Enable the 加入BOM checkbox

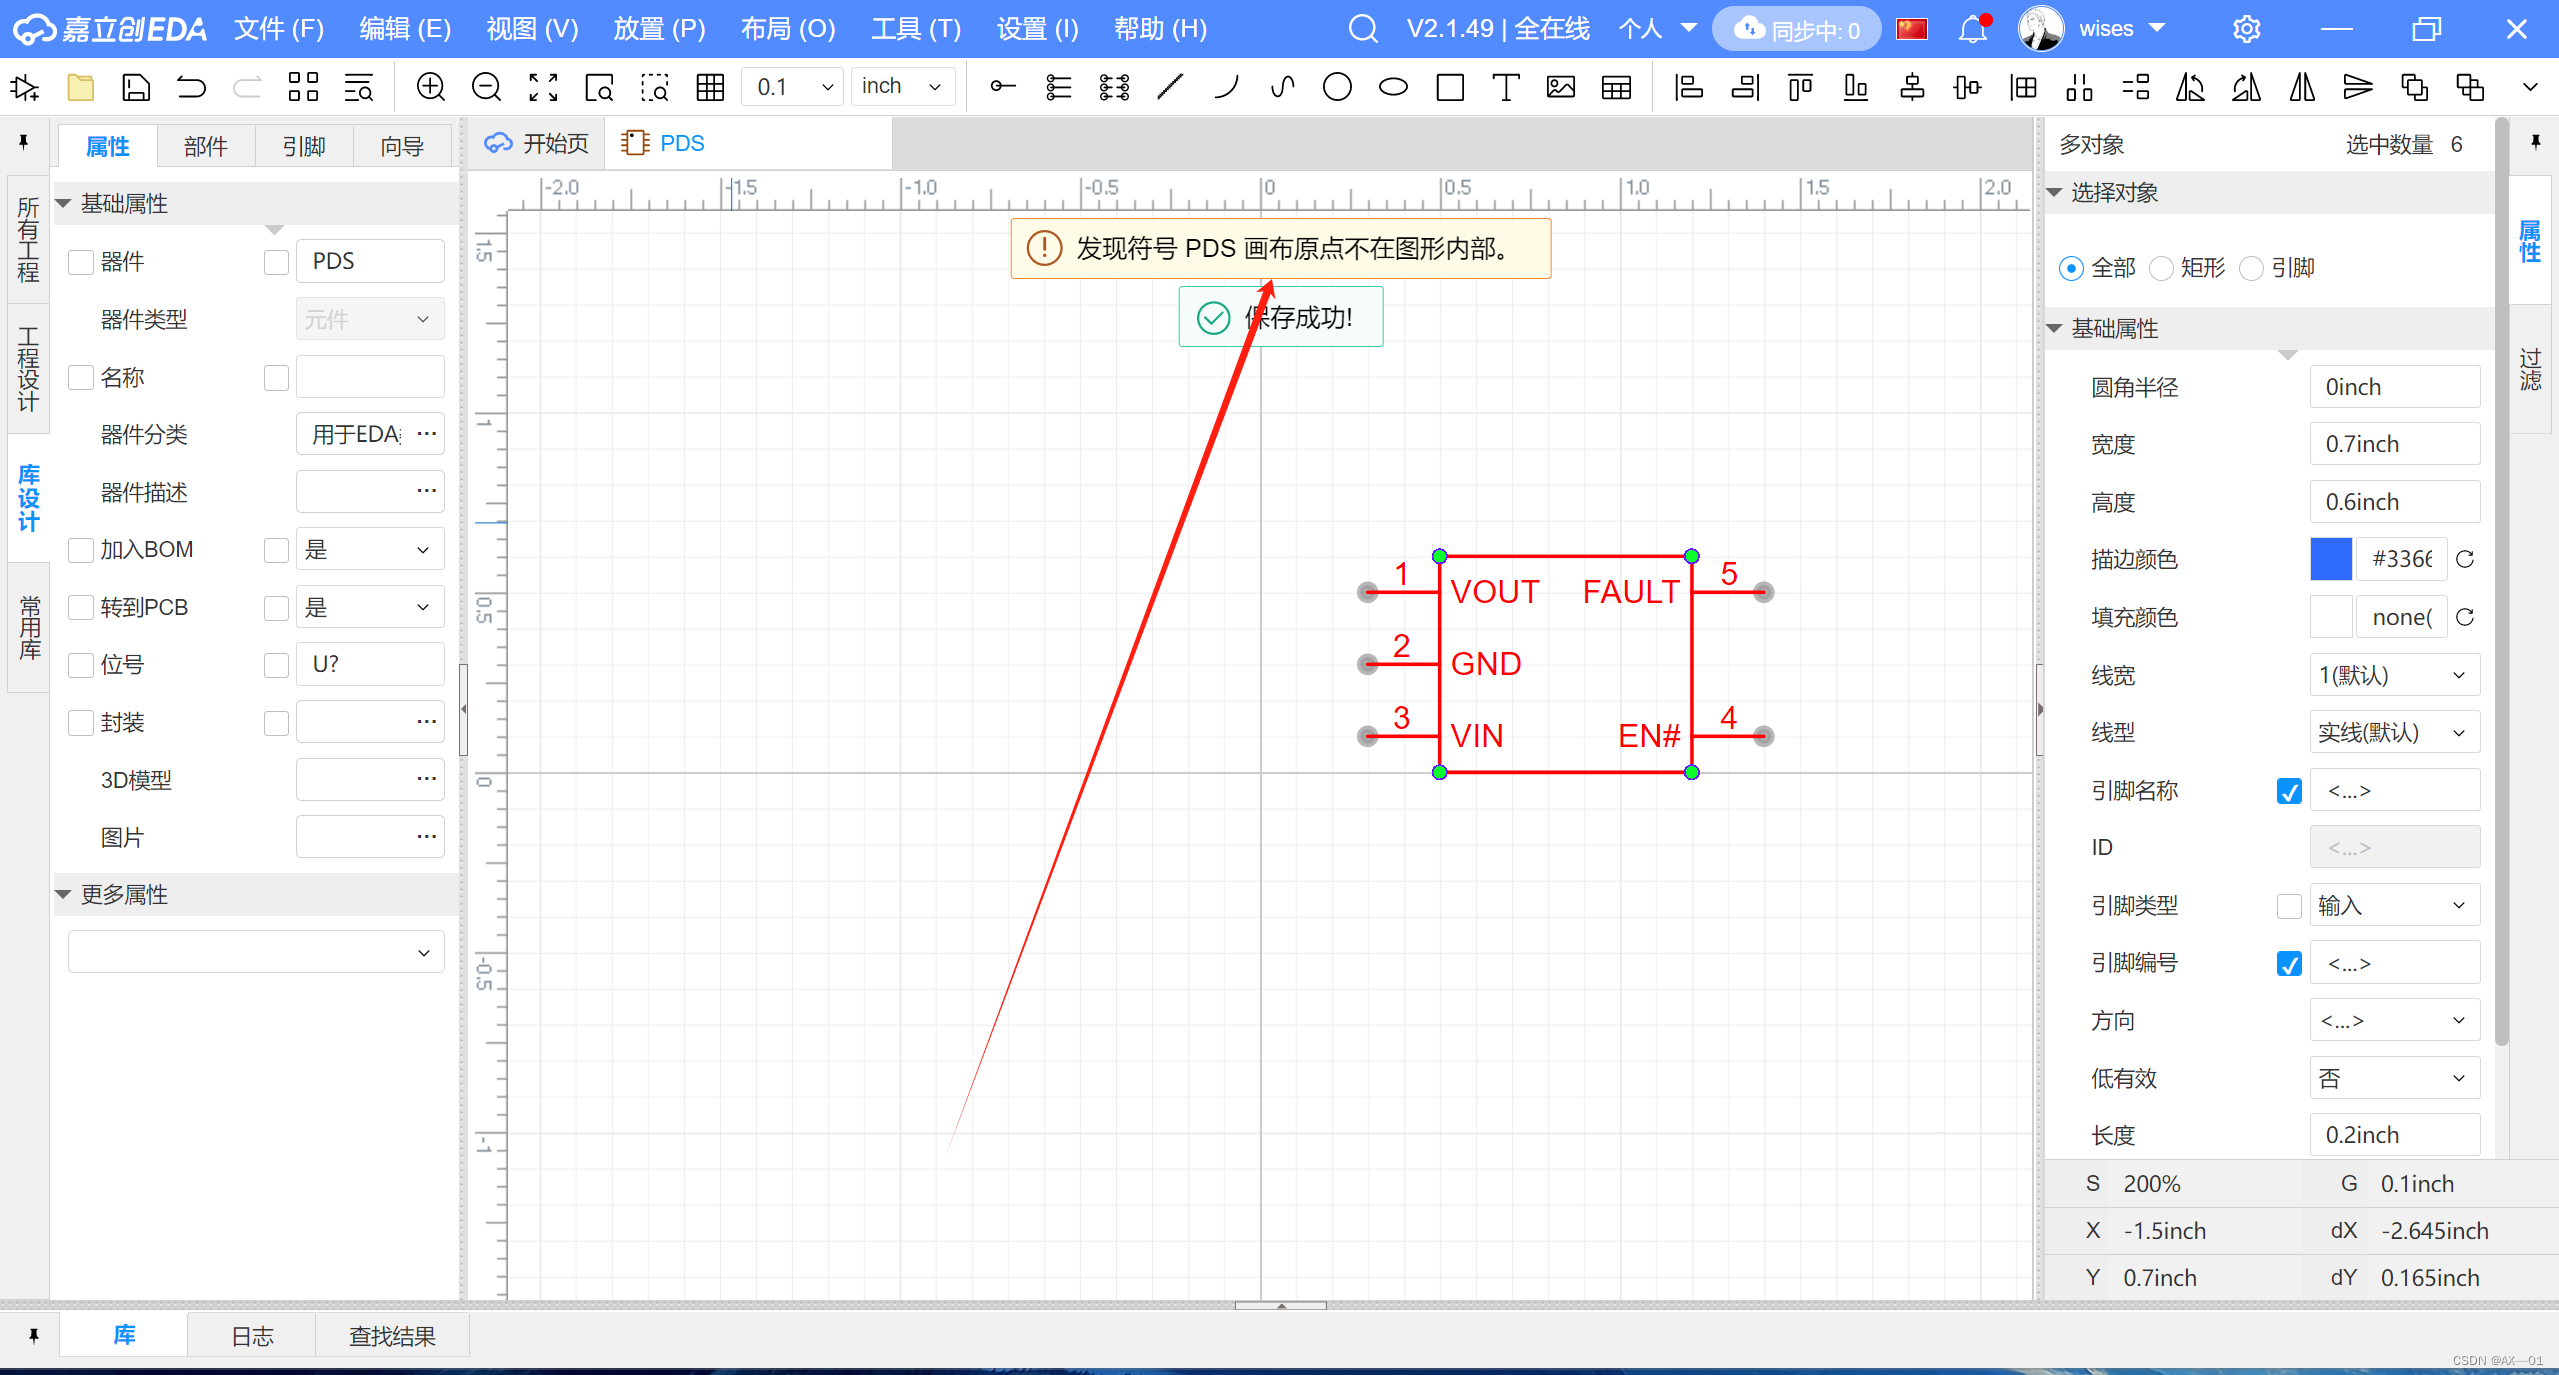(x=81, y=550)
